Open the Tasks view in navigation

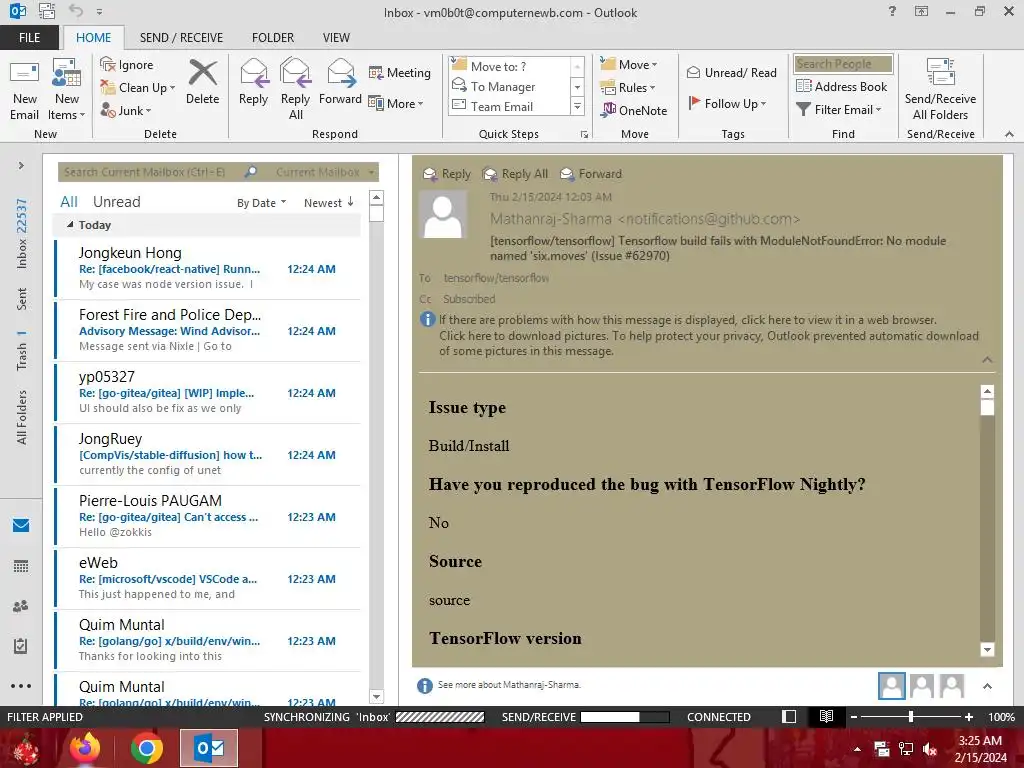21,646
